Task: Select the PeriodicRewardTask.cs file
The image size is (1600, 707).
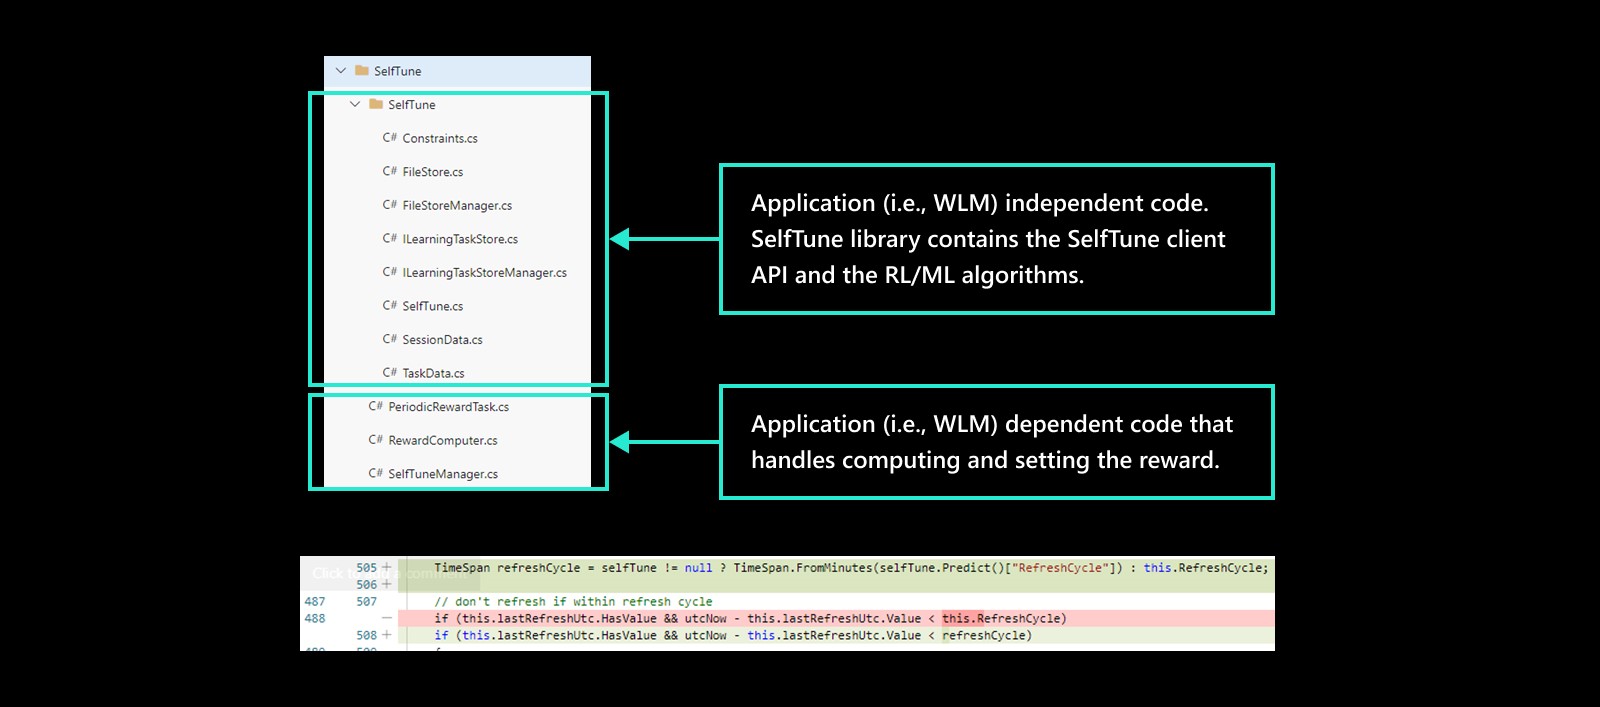Action: [x=448, y=407]
